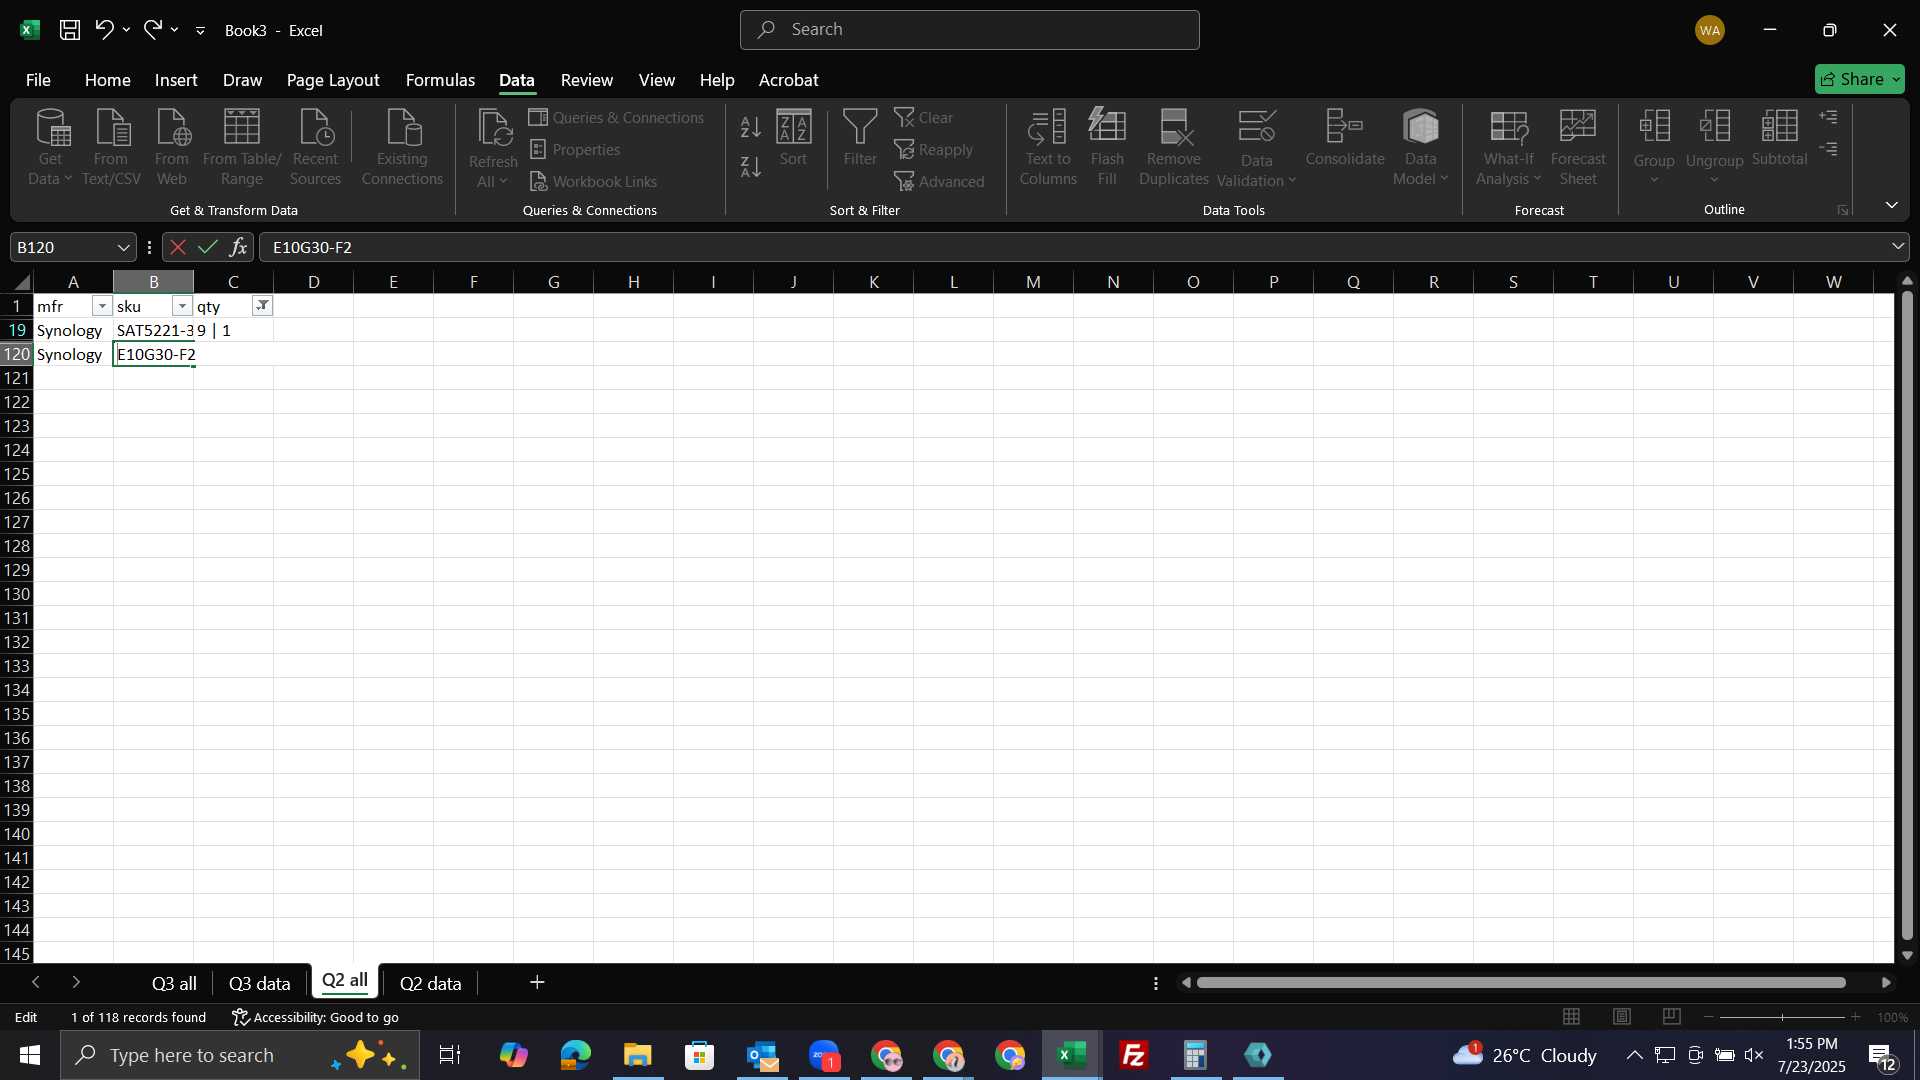Open Get Data menu
Image resolution: width=1920 pixels, height=1080 pixels.
click(x=50, y=147)
